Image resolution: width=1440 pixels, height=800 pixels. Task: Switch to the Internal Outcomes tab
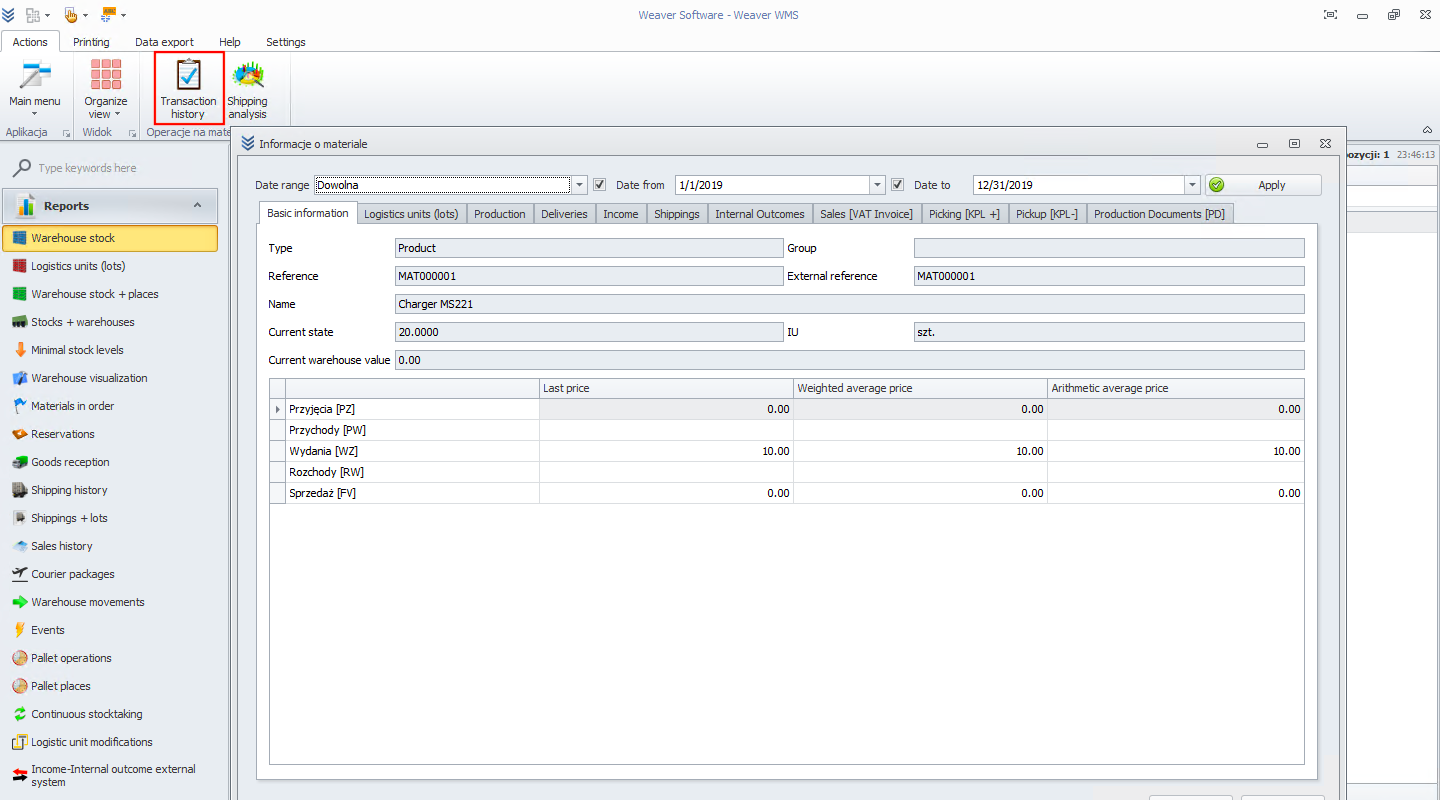tap(760, 214)
